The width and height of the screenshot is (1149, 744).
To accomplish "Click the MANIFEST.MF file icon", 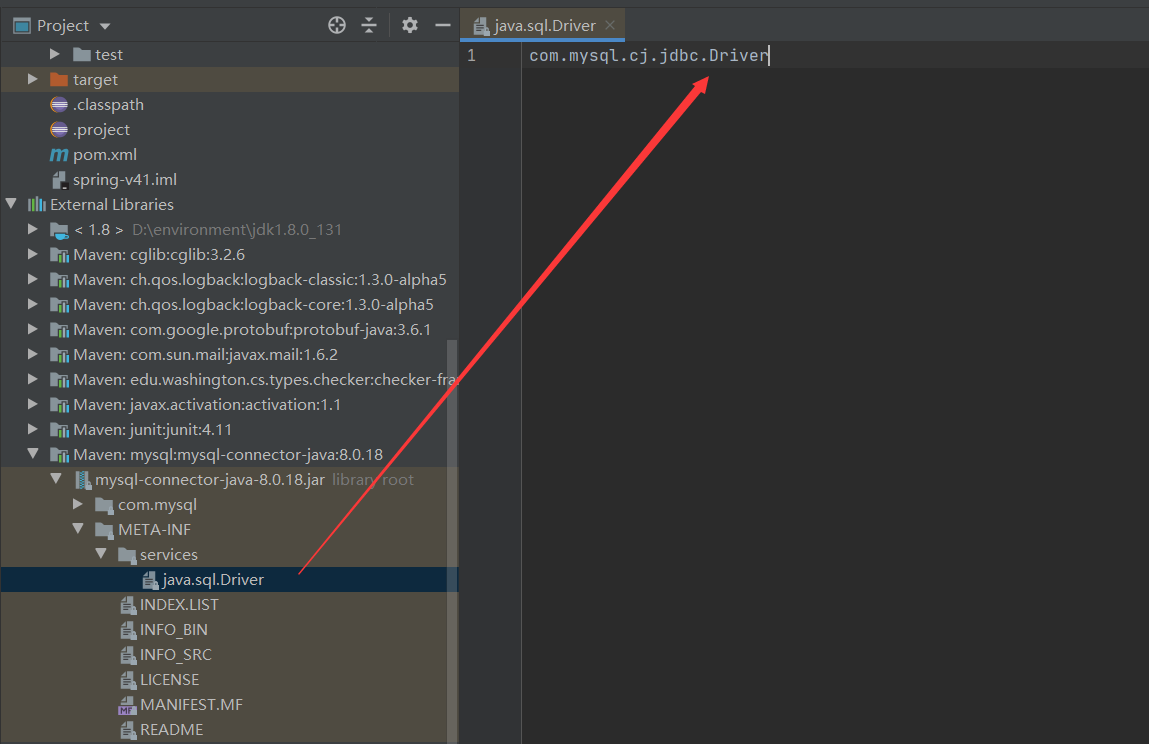I will tap(128, 705).
